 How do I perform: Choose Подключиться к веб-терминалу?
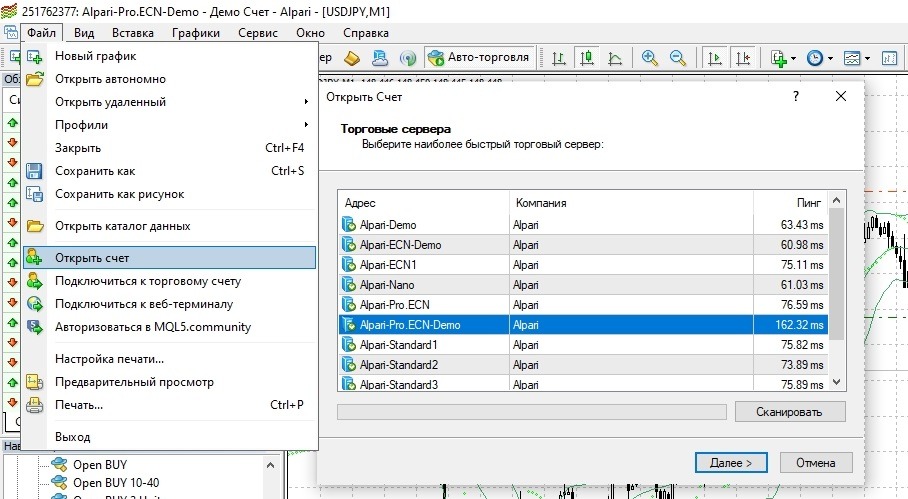(170, 304)
